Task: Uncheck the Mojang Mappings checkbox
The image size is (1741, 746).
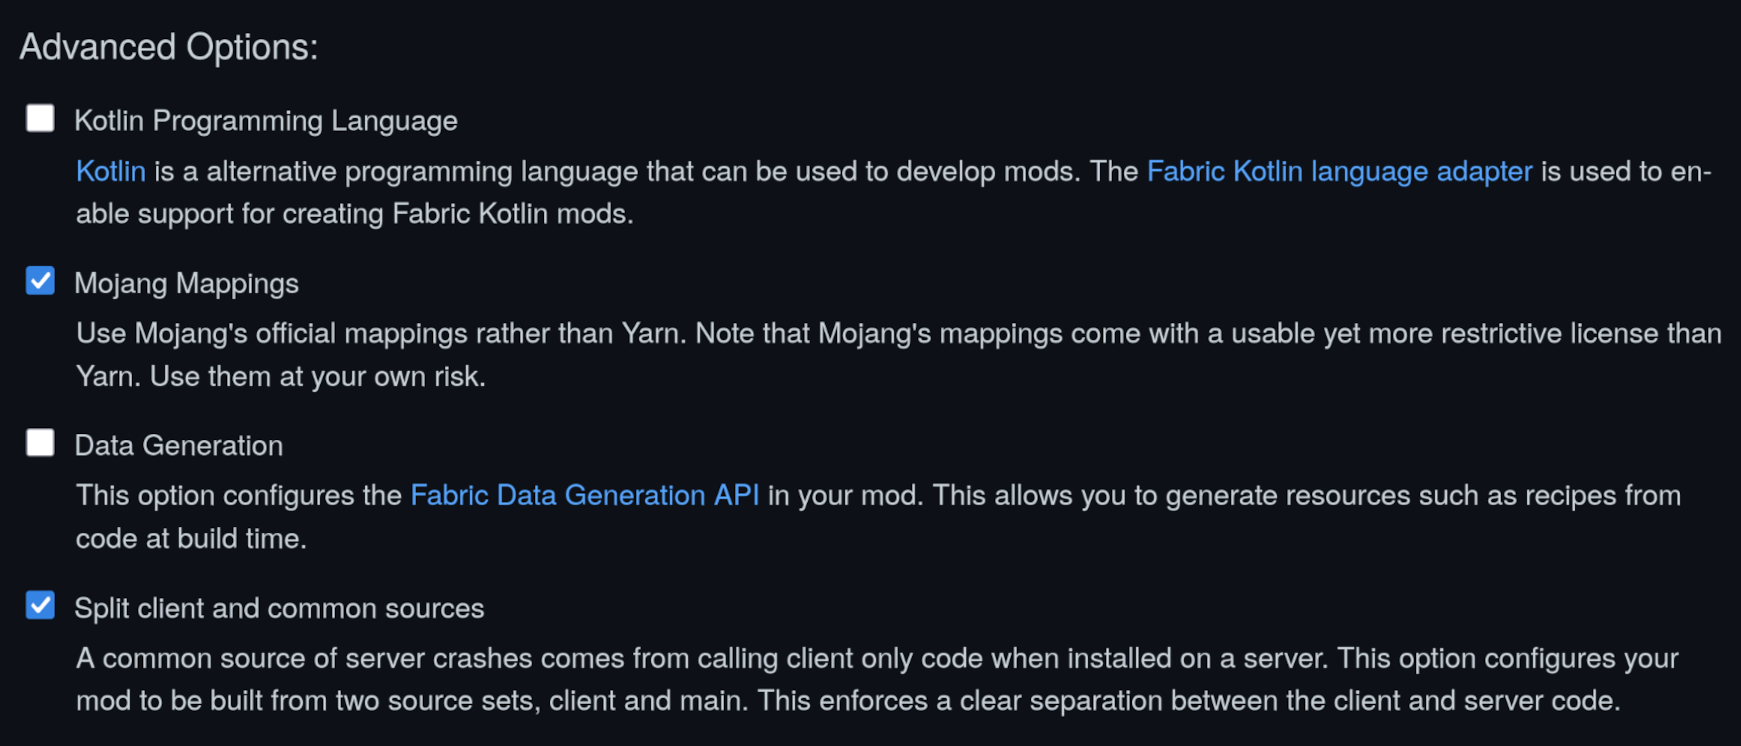Action: tap(40, 281)
